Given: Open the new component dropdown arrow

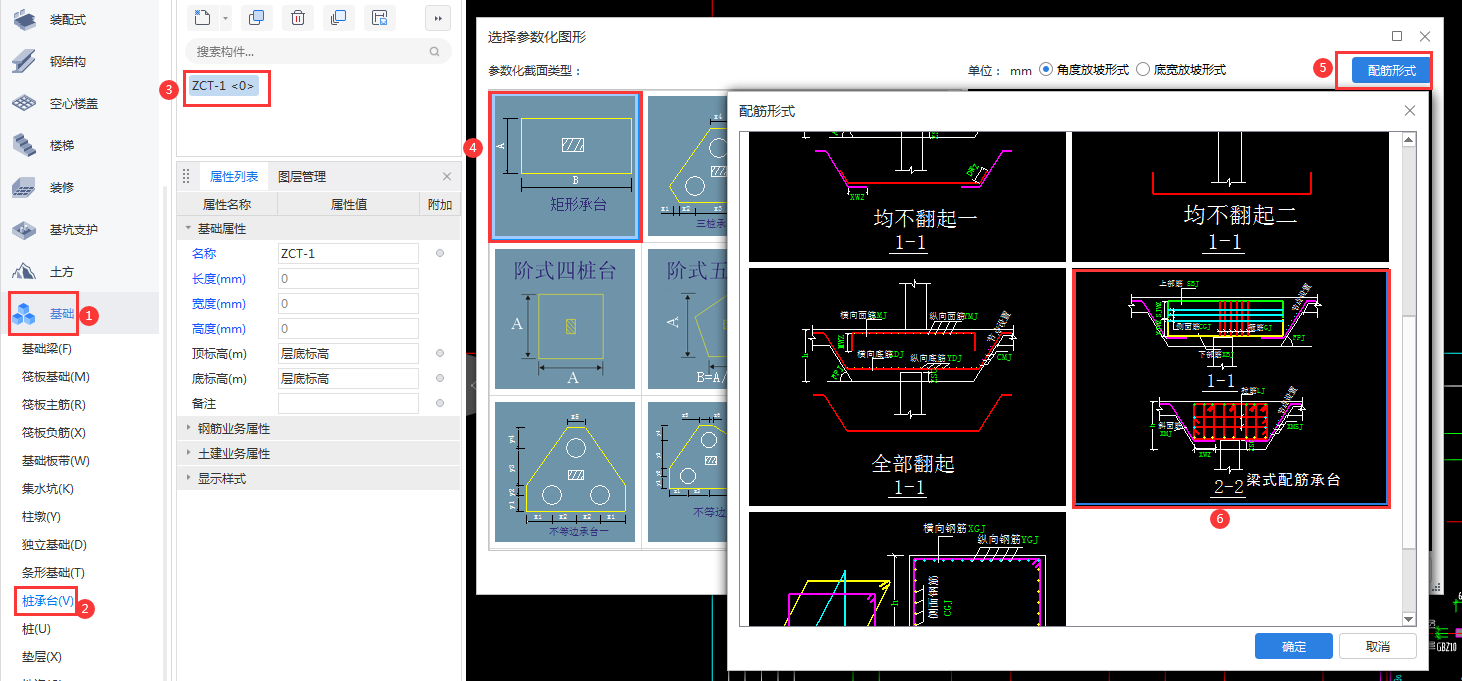Looking at the screenshot, I should [225, 17].
